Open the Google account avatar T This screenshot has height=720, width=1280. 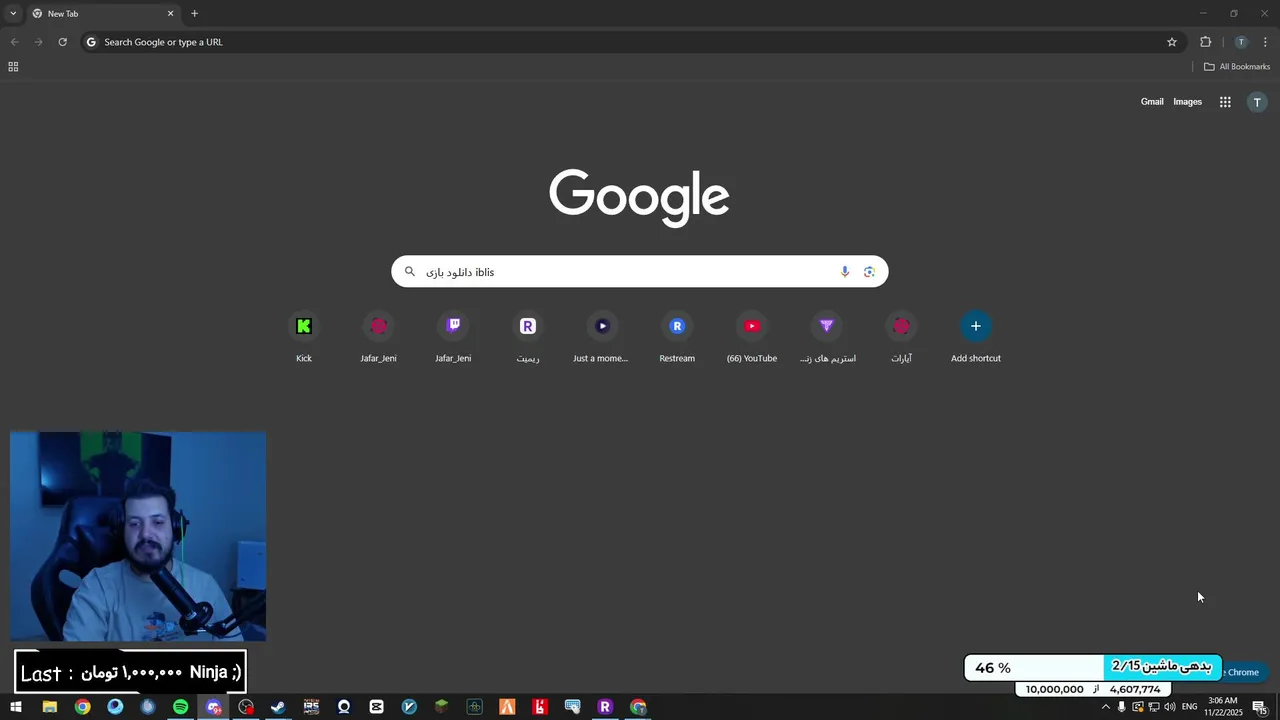coord(1257,102)
